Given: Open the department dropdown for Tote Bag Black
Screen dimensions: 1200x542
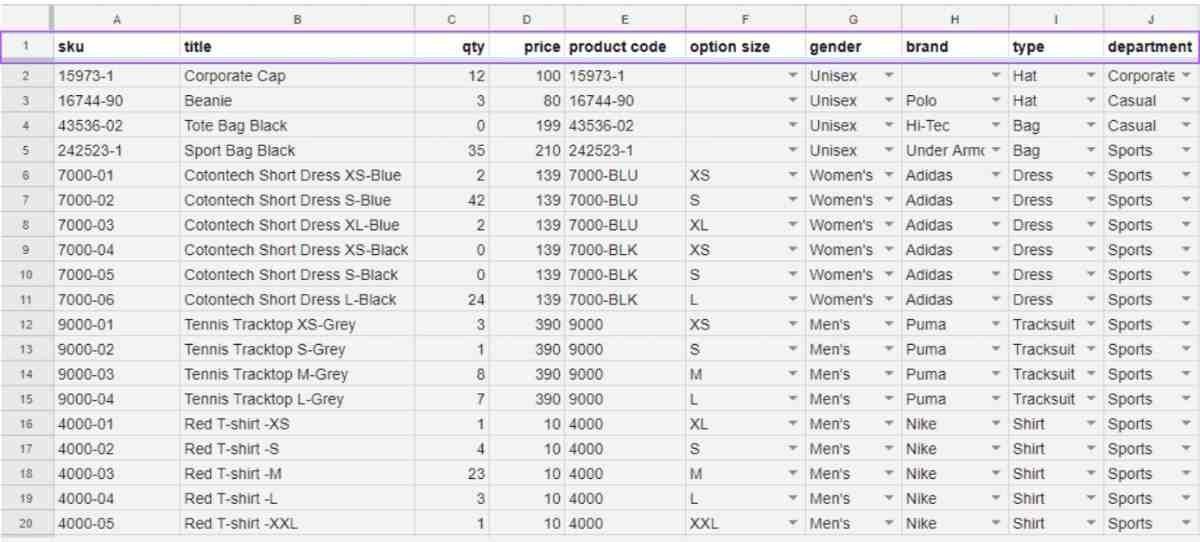Looking at the screenshot, I should 1186,126.
